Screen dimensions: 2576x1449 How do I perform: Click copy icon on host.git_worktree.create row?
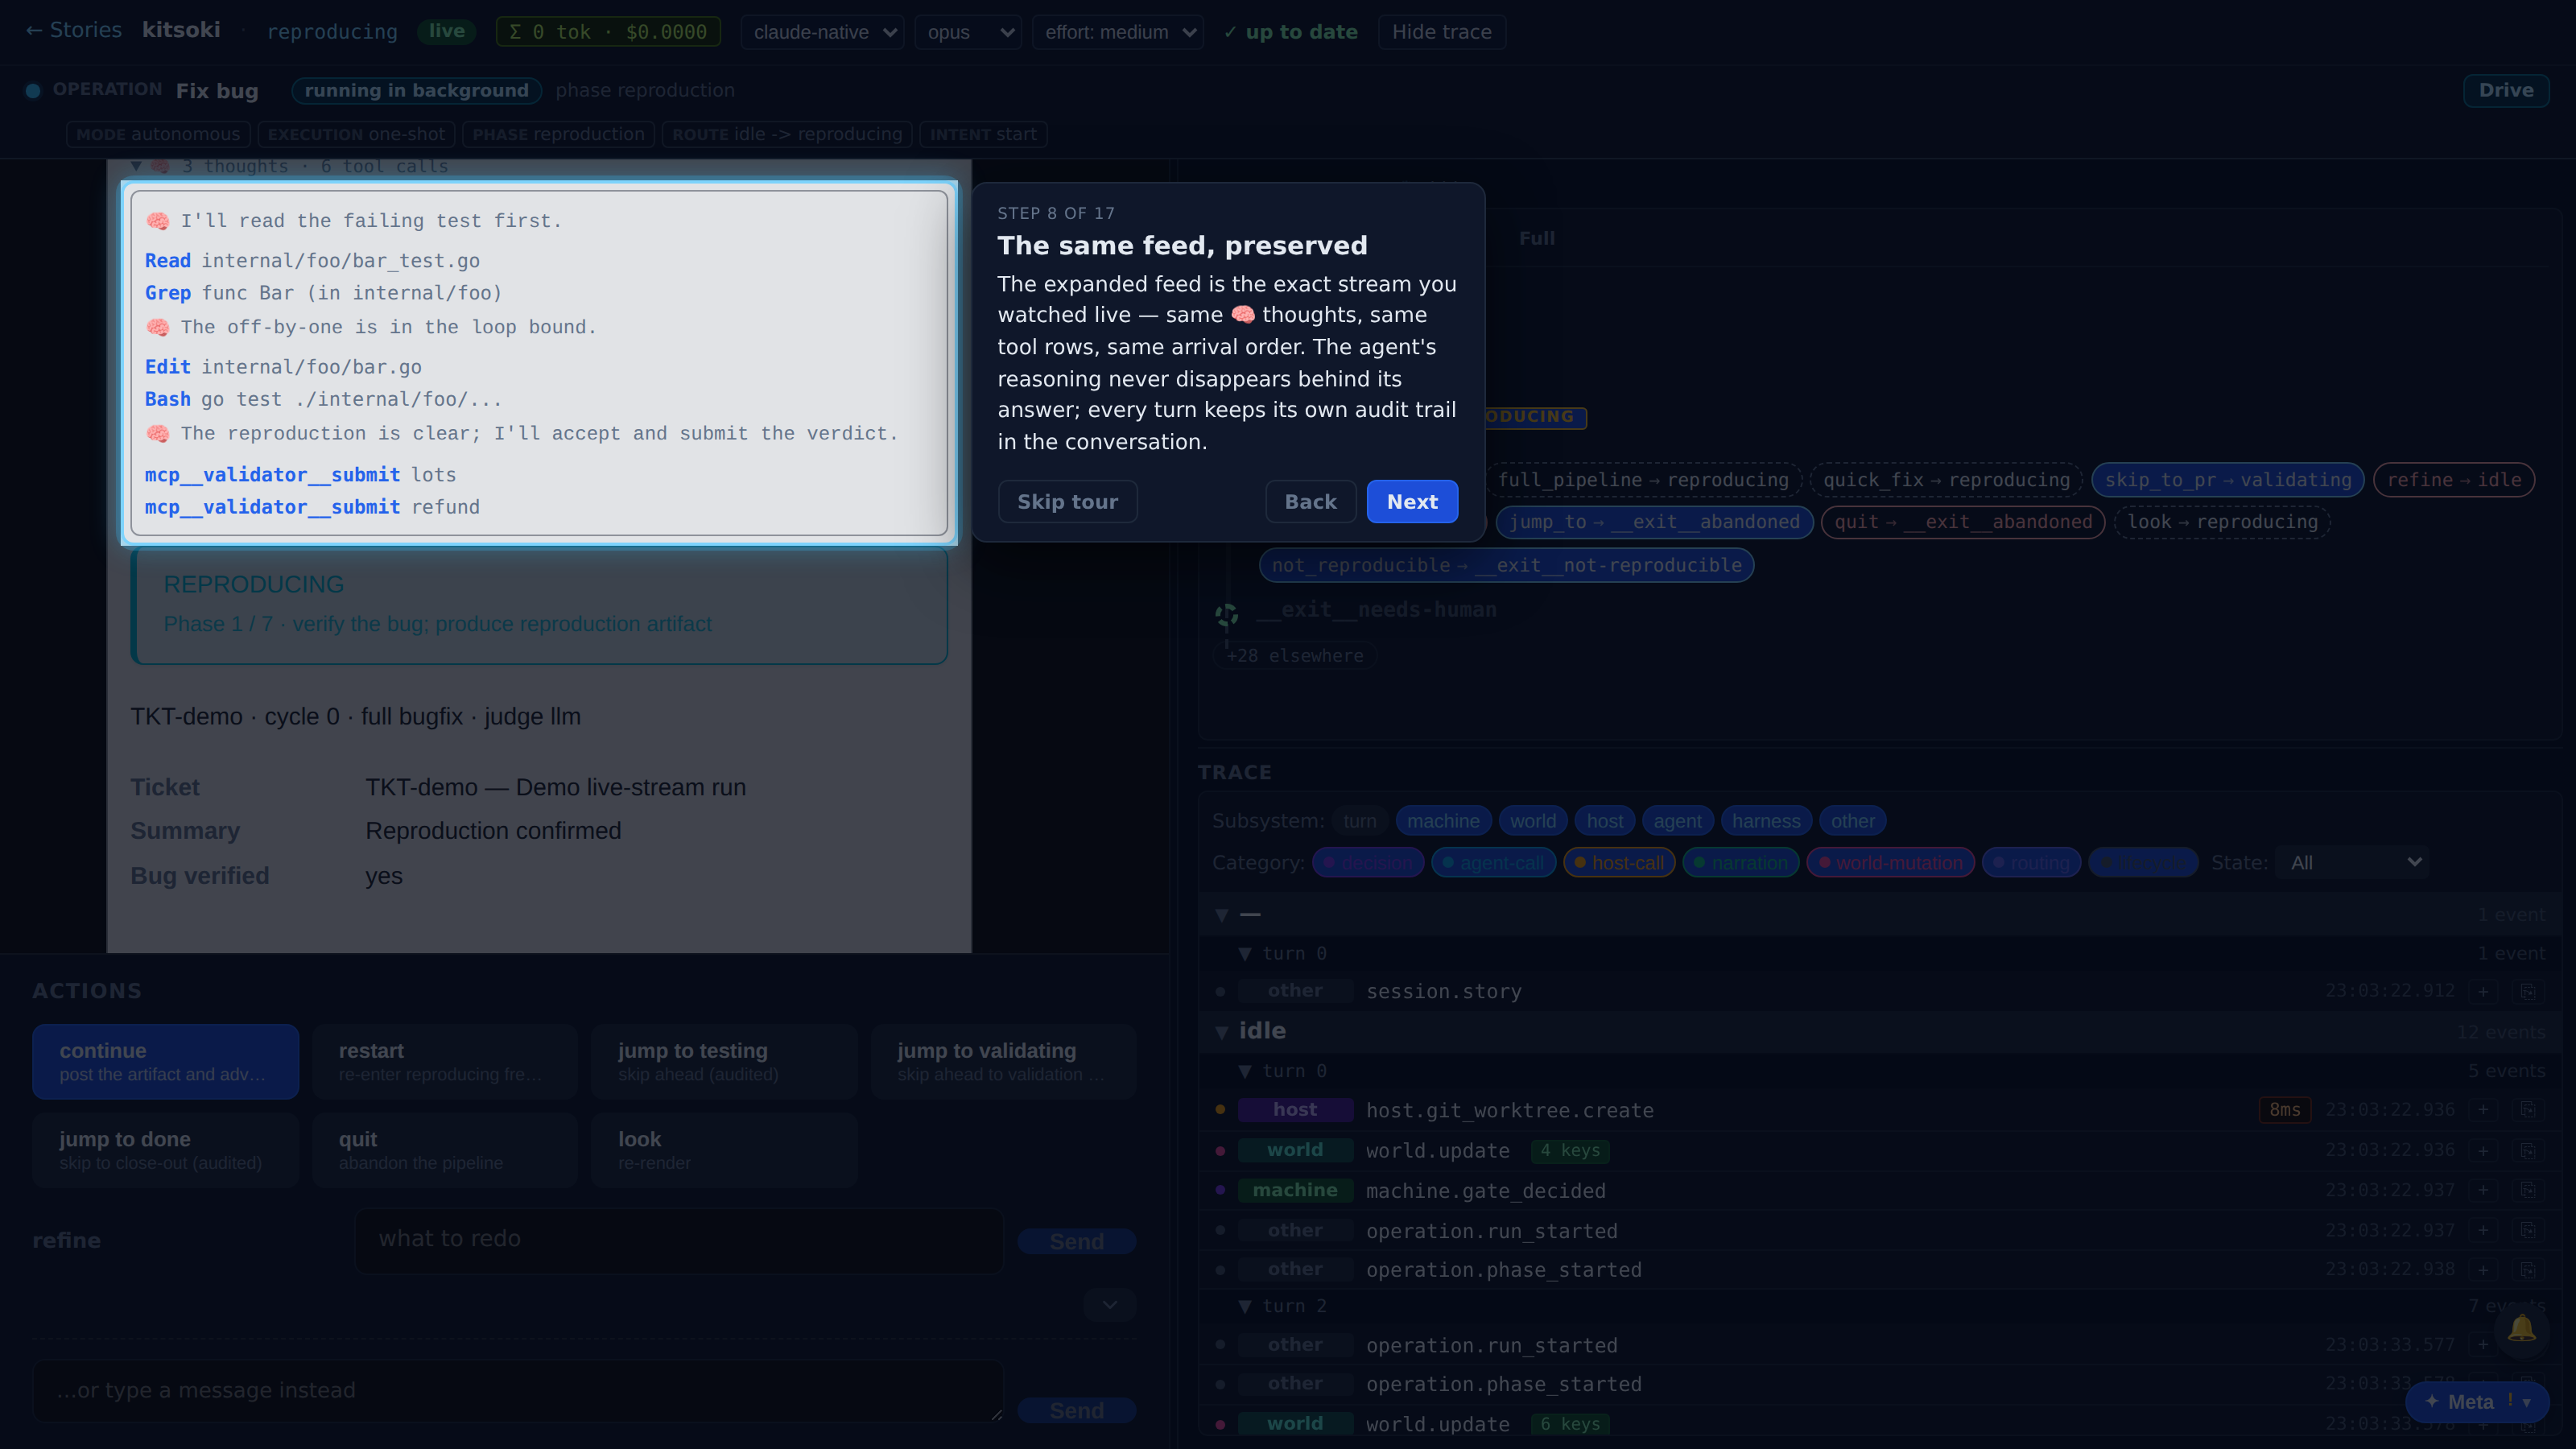pos(2527,1109)
